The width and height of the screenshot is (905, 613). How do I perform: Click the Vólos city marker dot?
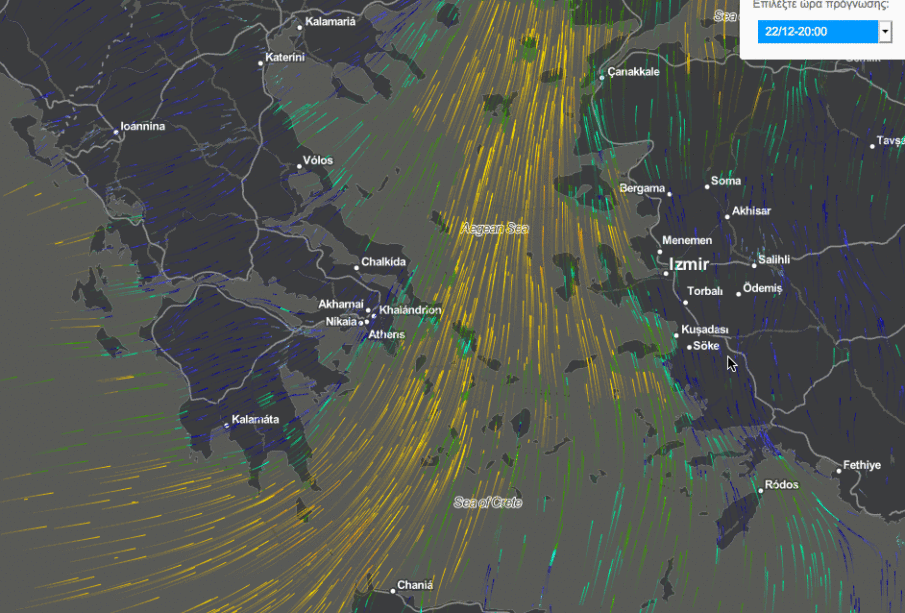301,166
